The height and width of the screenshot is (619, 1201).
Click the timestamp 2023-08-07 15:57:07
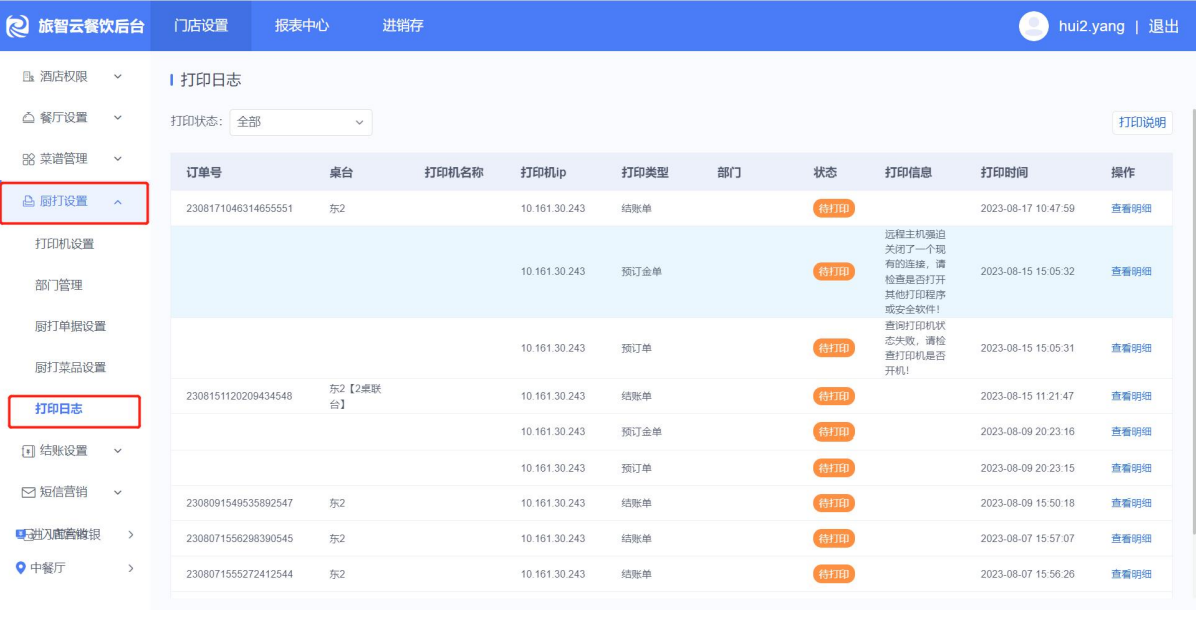(1027, 539)
